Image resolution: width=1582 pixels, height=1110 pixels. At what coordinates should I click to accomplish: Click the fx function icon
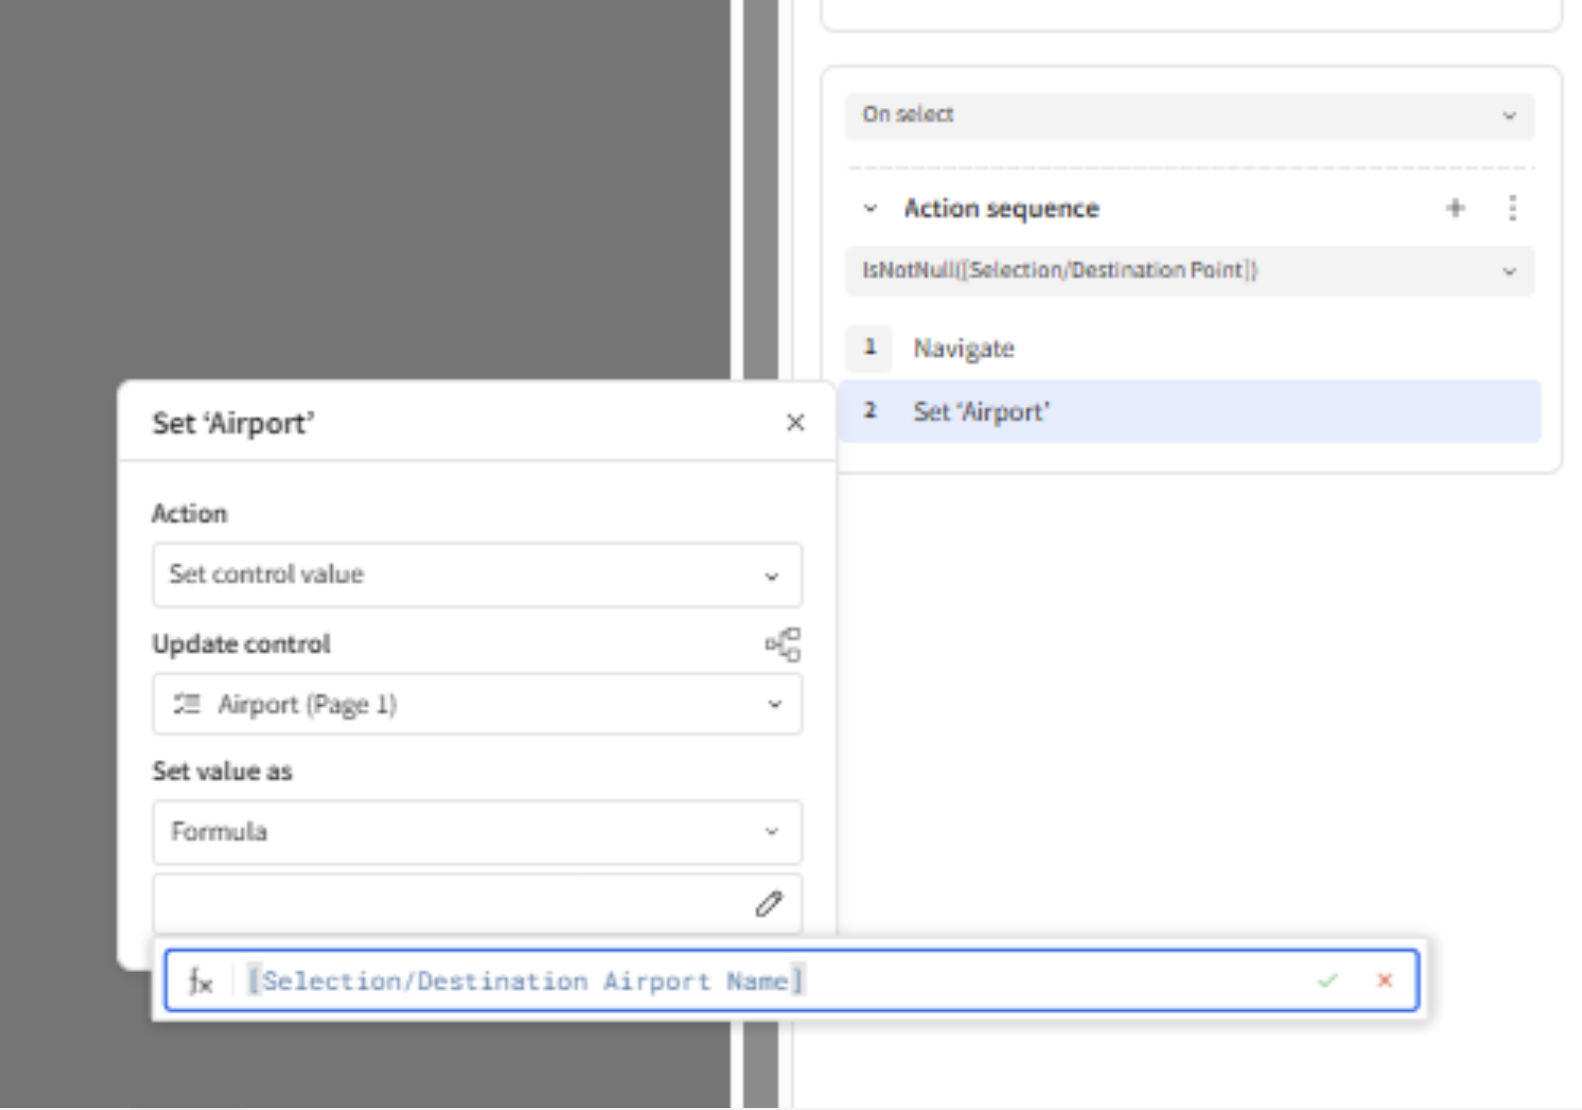pyautogui.click(x=201, y=981)
